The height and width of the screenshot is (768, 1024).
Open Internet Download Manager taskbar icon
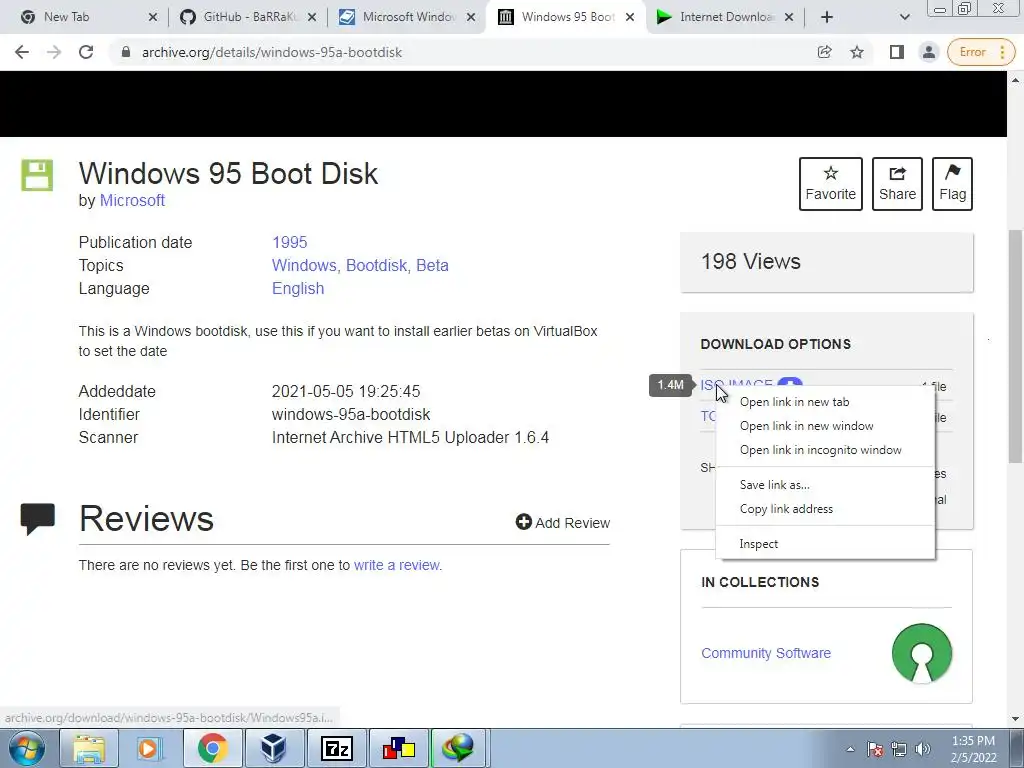click(459, 748)
